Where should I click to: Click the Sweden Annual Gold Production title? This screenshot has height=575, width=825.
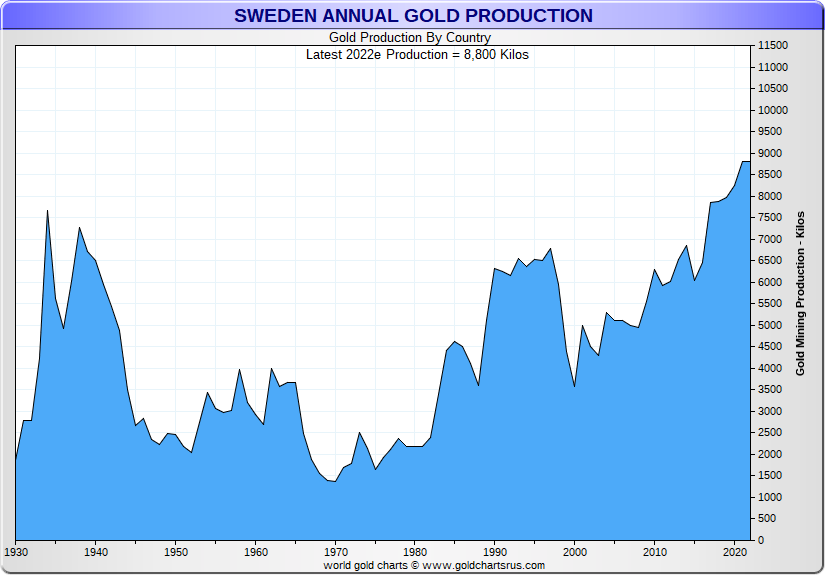[413, 16]
